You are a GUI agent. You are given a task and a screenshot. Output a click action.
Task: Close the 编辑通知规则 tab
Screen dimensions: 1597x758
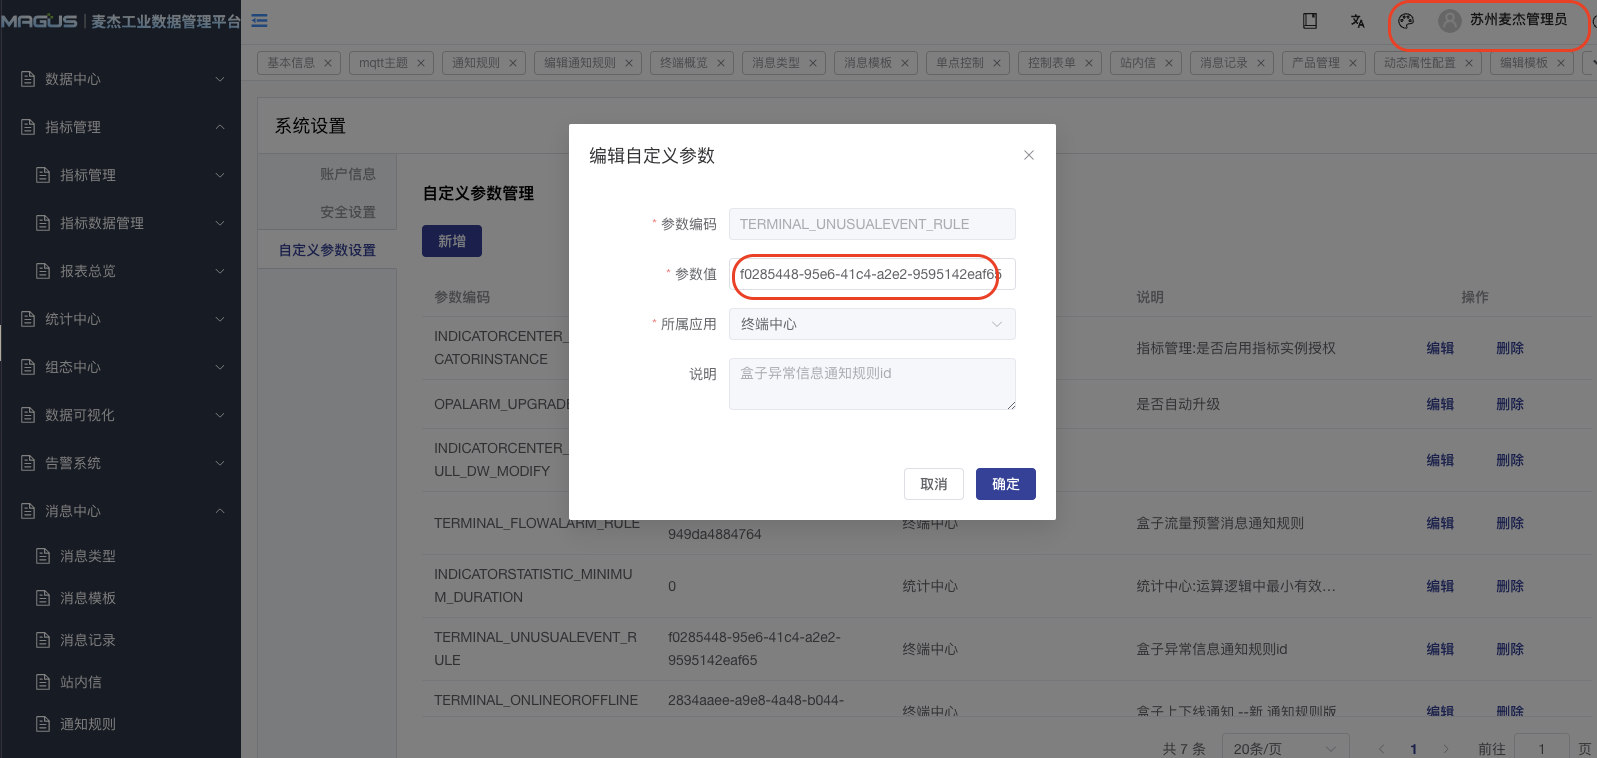point(629,63)
